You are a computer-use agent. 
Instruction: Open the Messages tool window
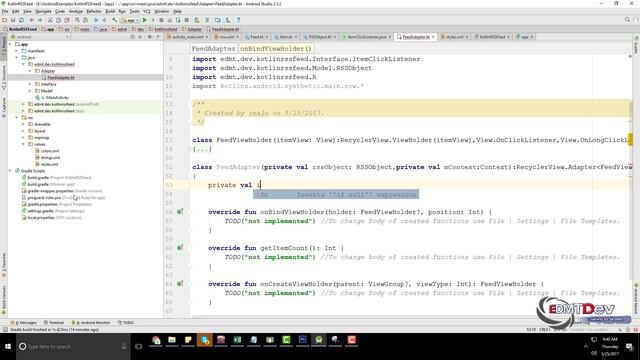coord(24,322)
